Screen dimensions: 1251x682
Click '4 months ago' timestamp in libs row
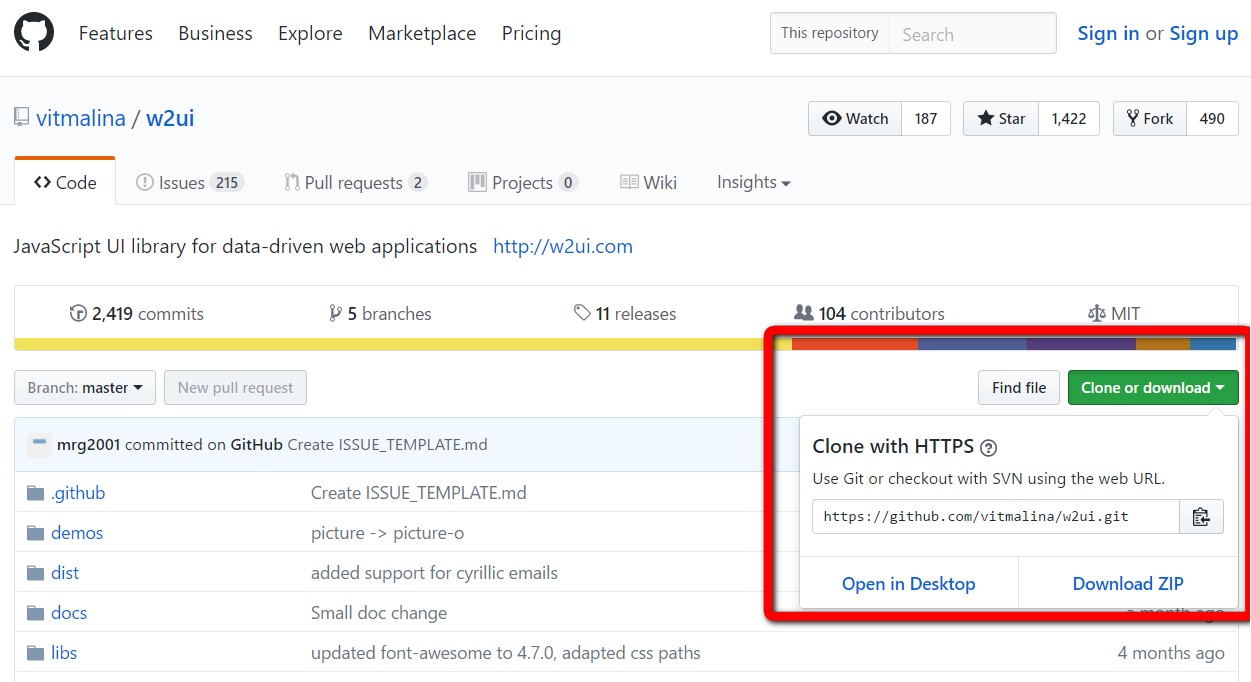pyautogui.click(x=1171, y=653)
